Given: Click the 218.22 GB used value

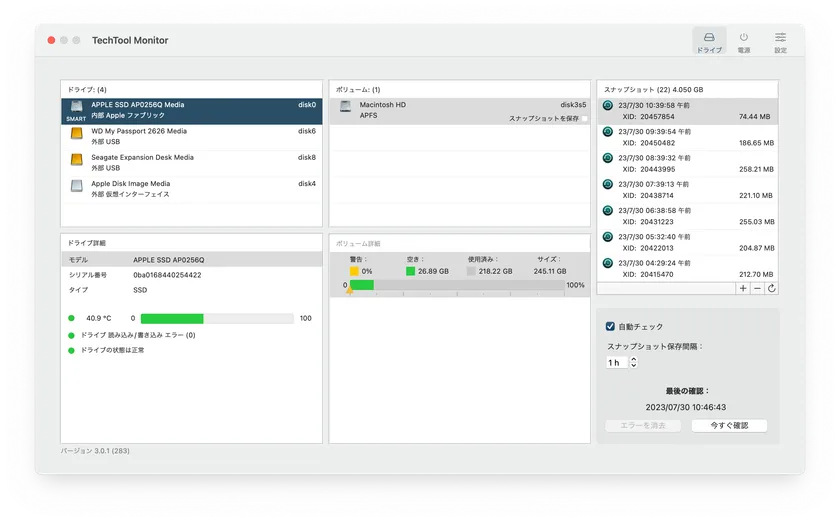Looking at the screenshot, I should 496,271.
